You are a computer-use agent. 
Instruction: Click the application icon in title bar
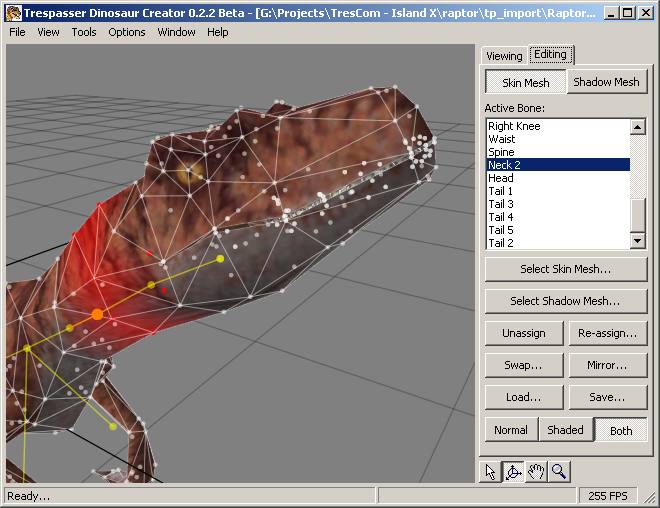pos(14,13)
